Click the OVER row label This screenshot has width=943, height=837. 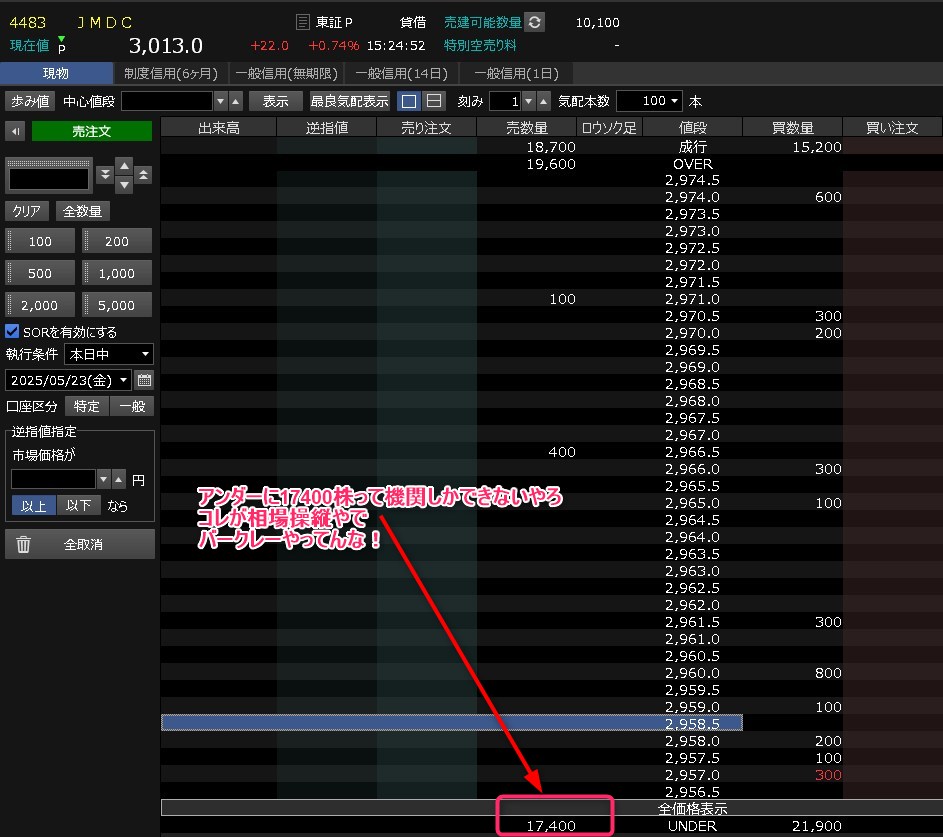(693, 164)
